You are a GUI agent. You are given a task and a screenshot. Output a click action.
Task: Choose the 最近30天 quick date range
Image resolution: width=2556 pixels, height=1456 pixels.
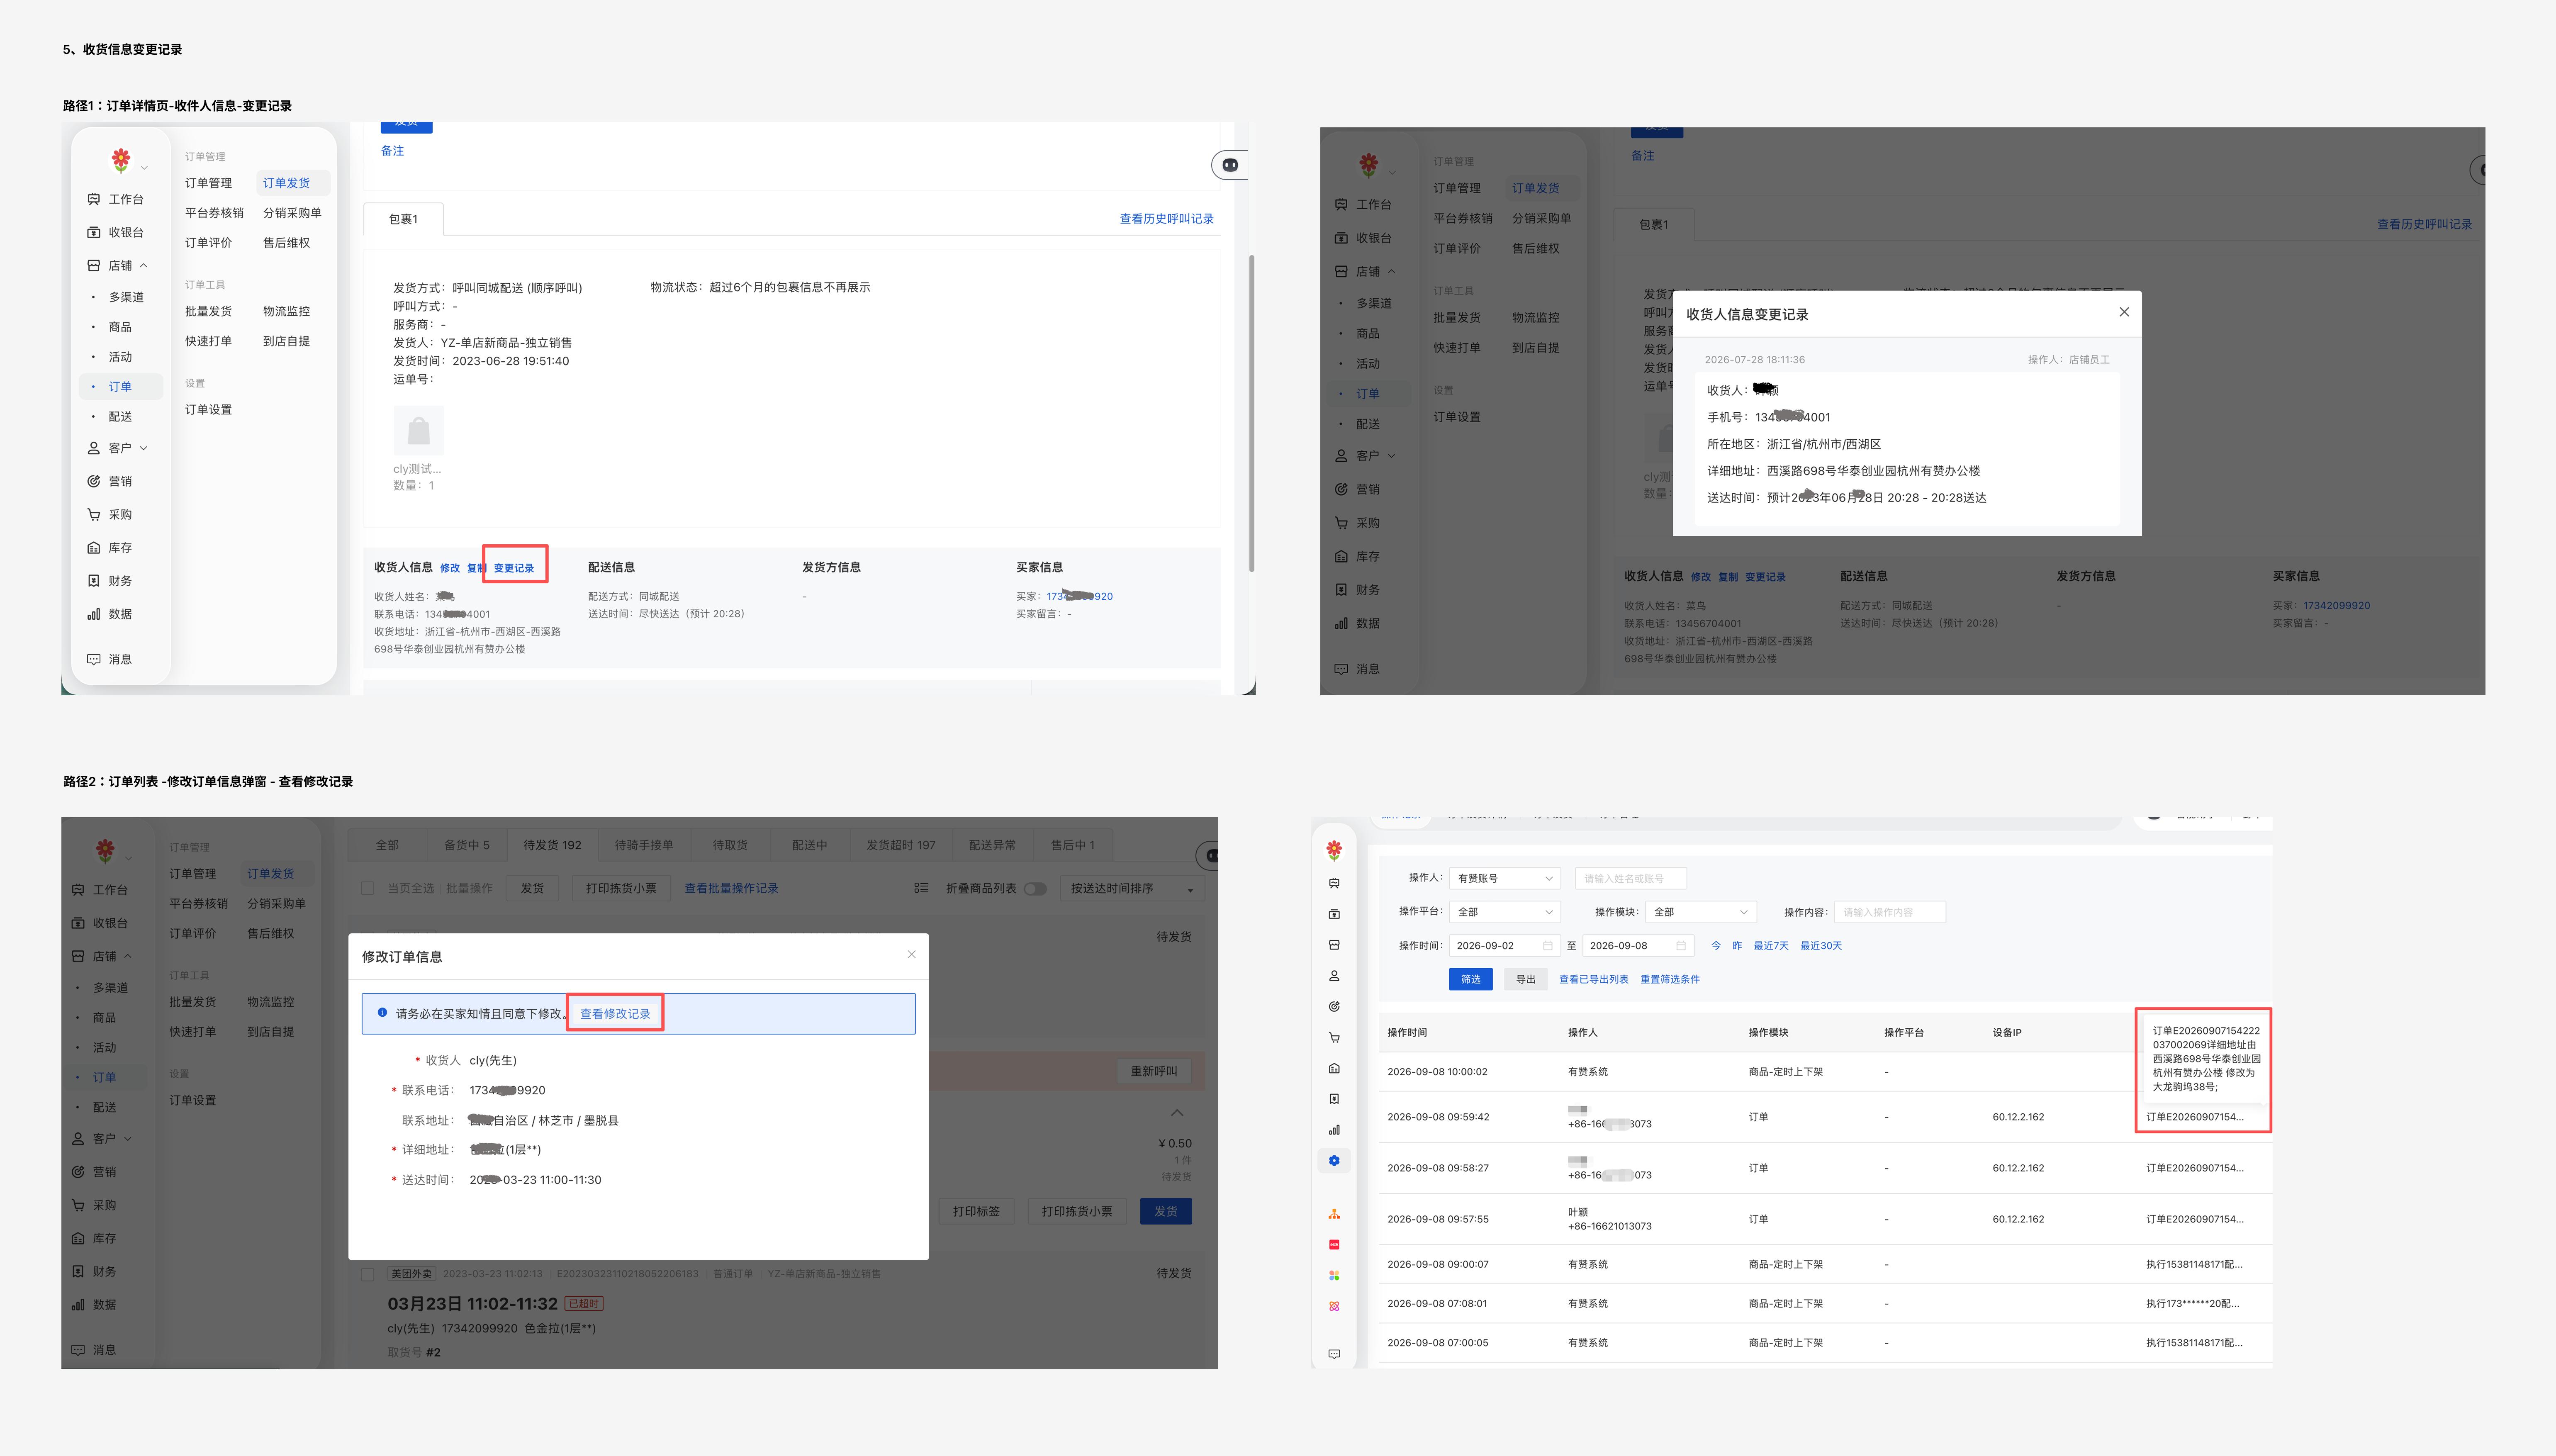[x=1820, y=946]
